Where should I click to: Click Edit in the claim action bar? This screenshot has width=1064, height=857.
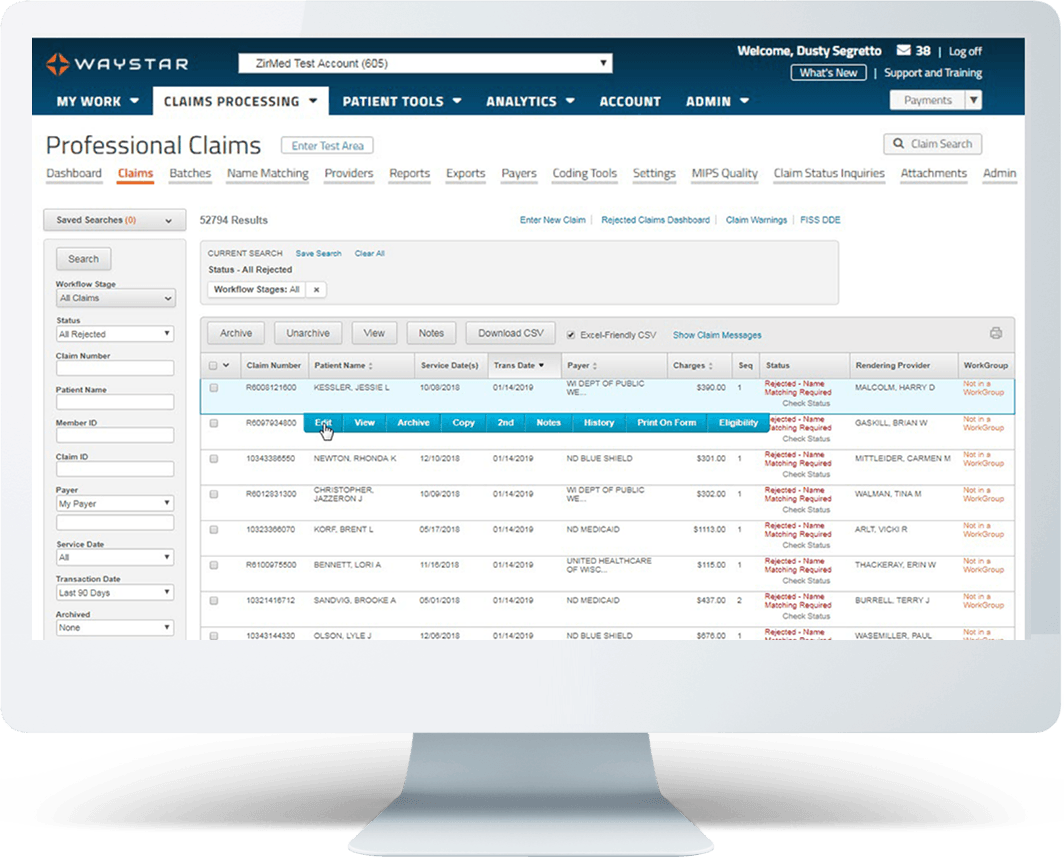323,422
